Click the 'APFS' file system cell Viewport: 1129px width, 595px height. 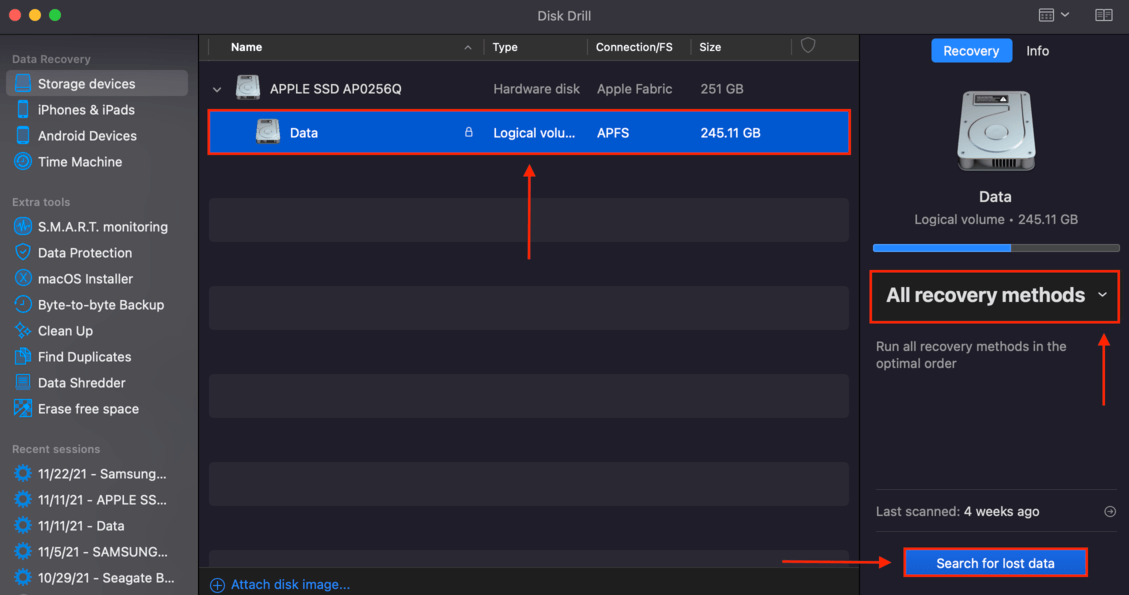click(x=613, y=133)
